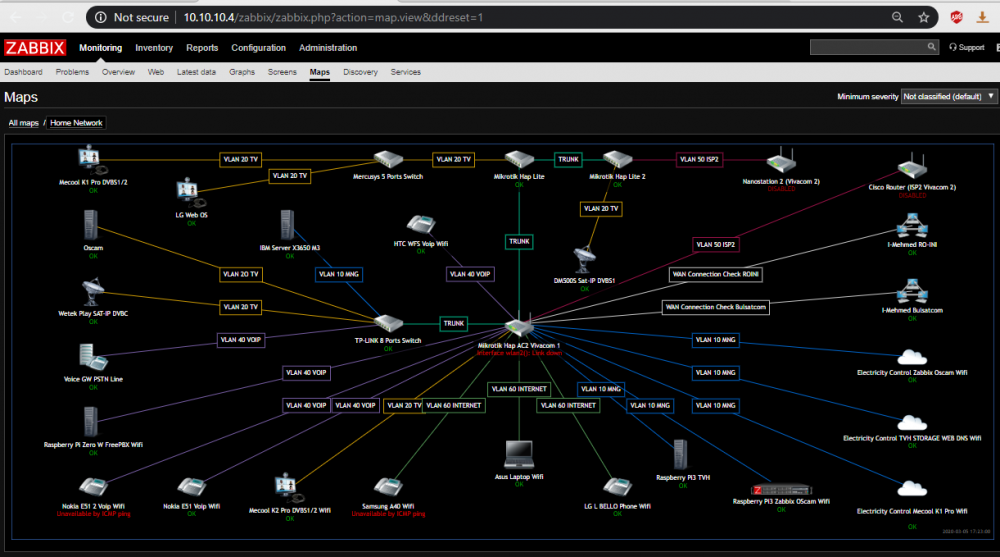
Task: Select the Mikrotik Hap Lite 2 icon
Action: coord(617,160)
